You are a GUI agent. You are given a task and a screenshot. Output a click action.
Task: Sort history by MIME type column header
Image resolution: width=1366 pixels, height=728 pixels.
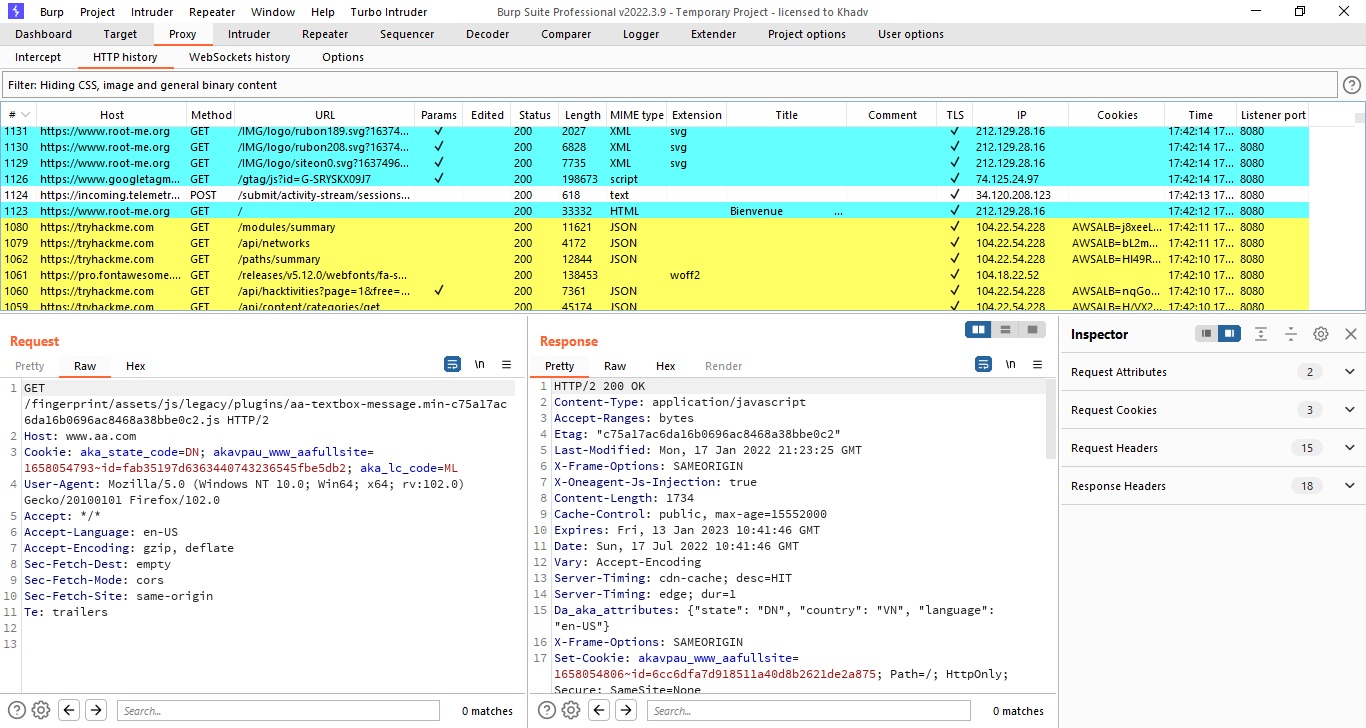tap(637, 115)
